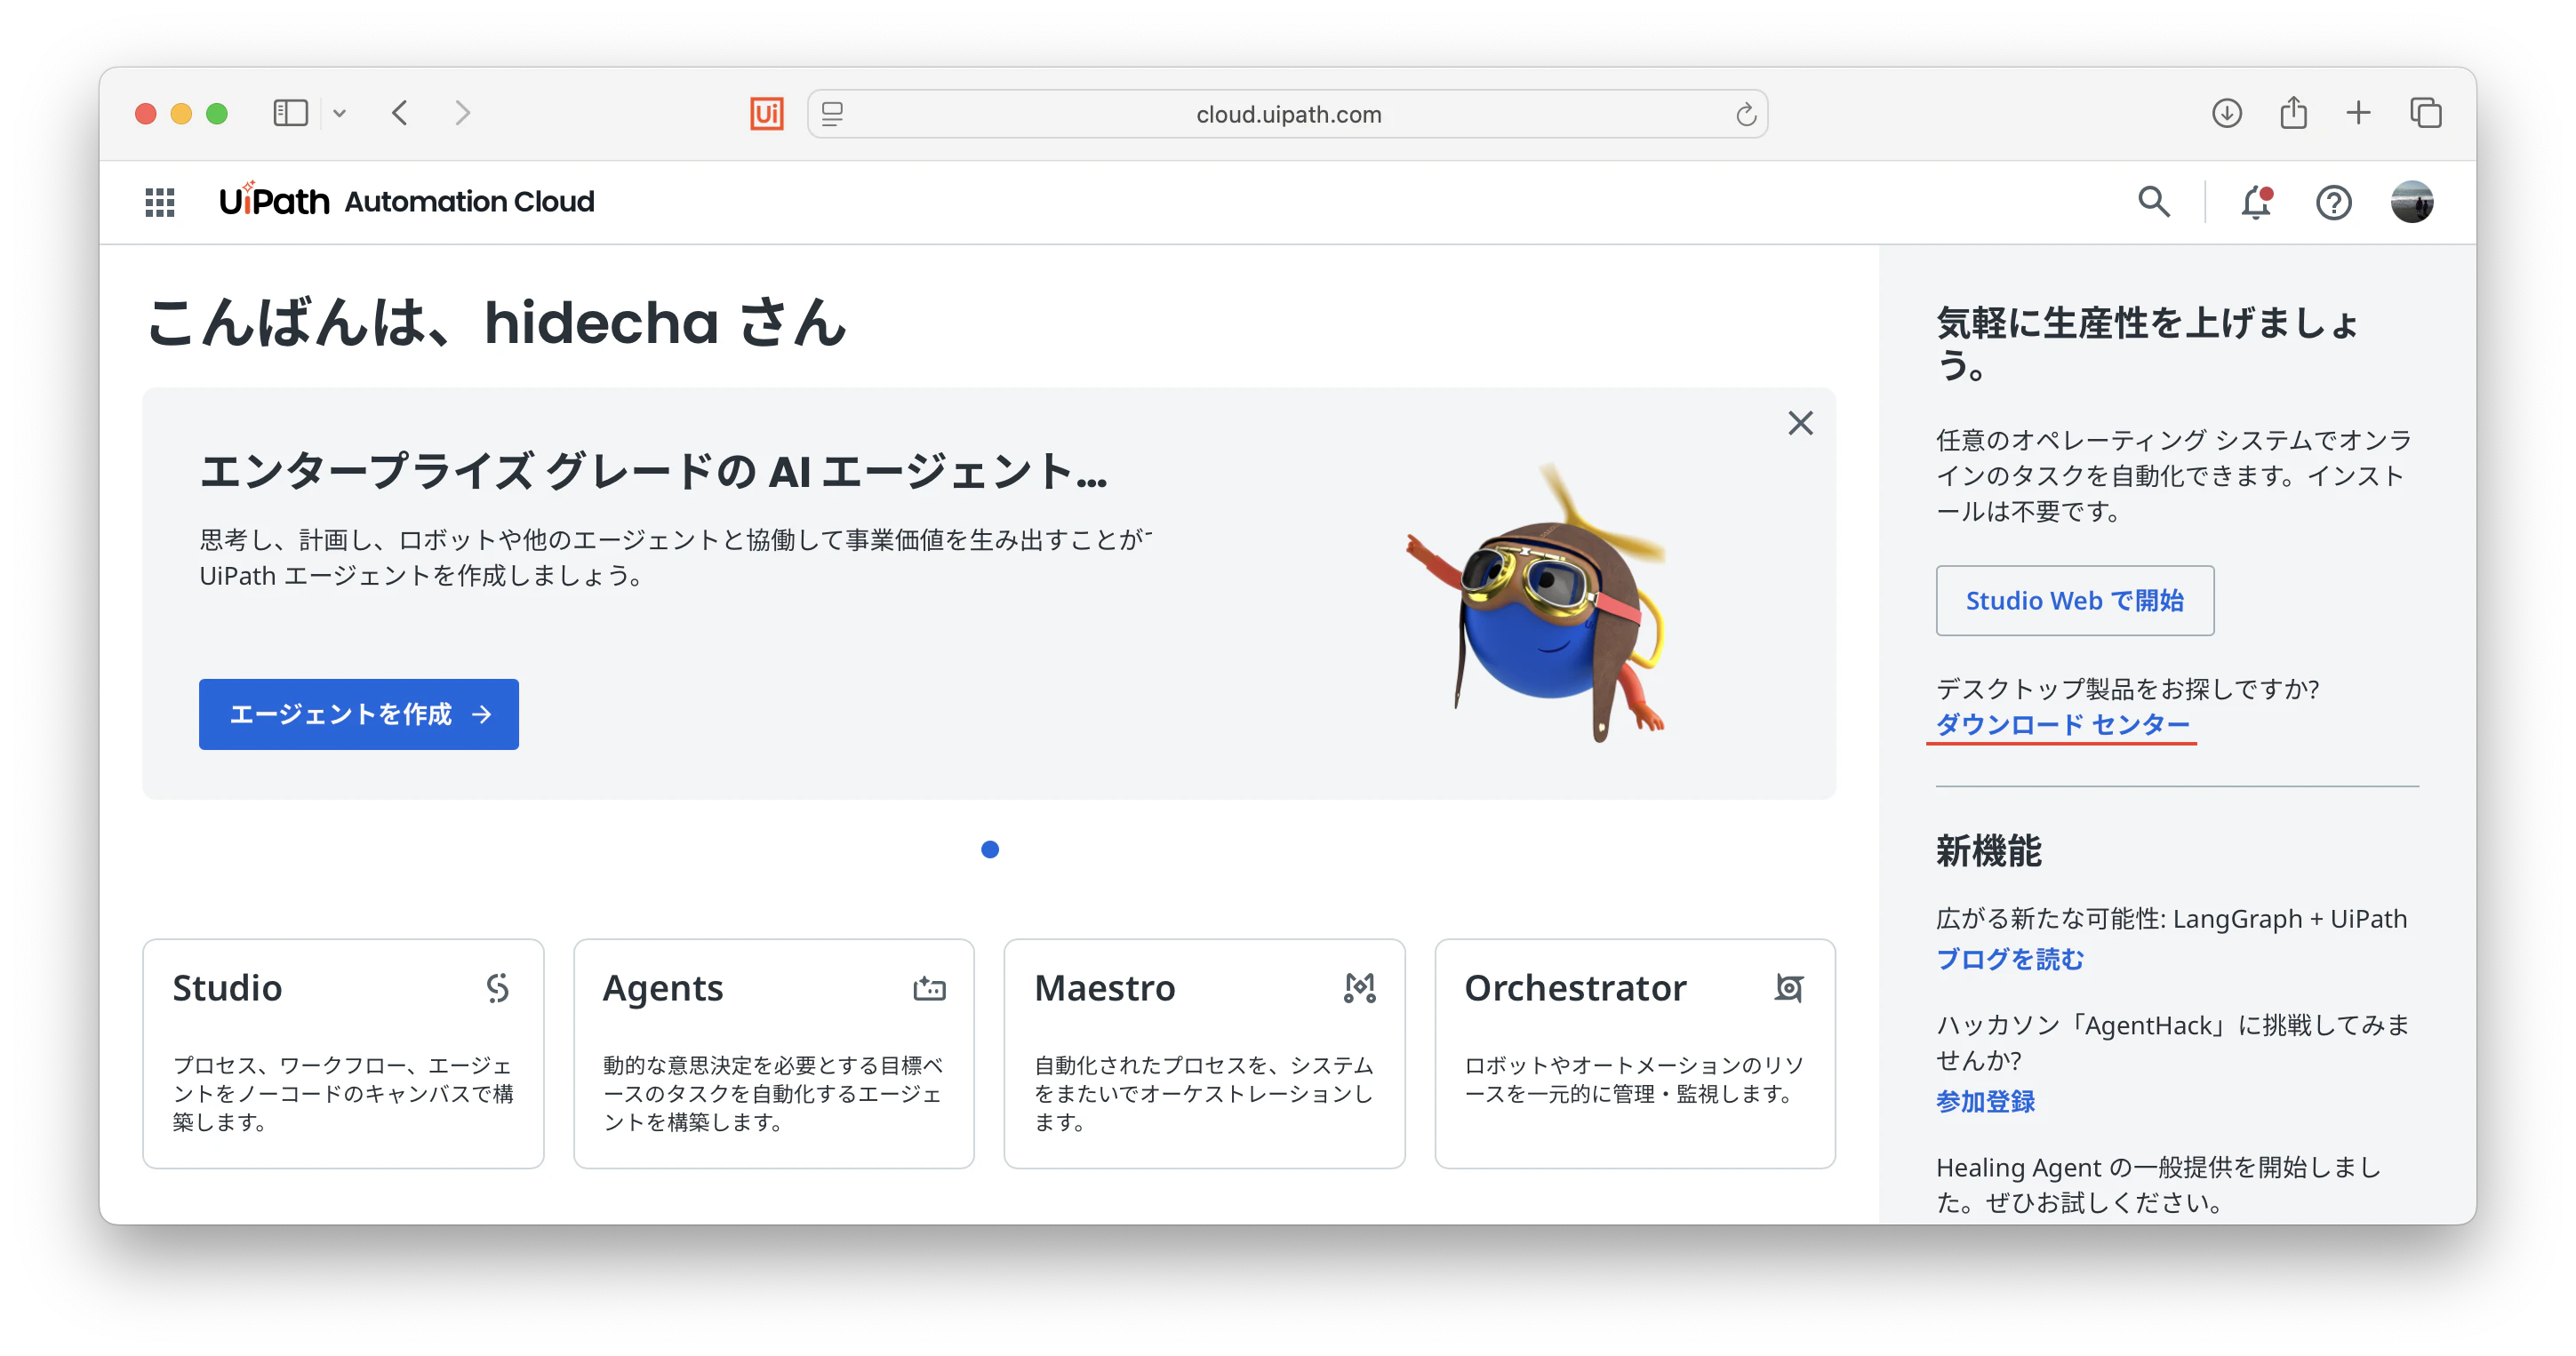Click the Maestro card icon
The width and height of the screenshot is (2576, 1356).
click(x=1359, y=988)
